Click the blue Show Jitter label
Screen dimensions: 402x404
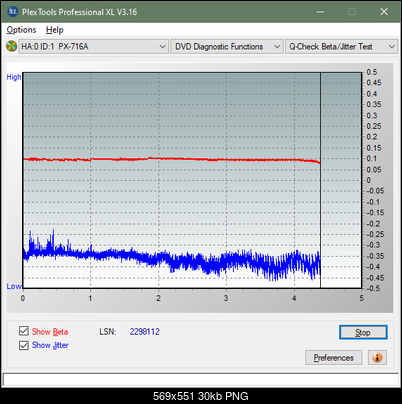point(50,345)
